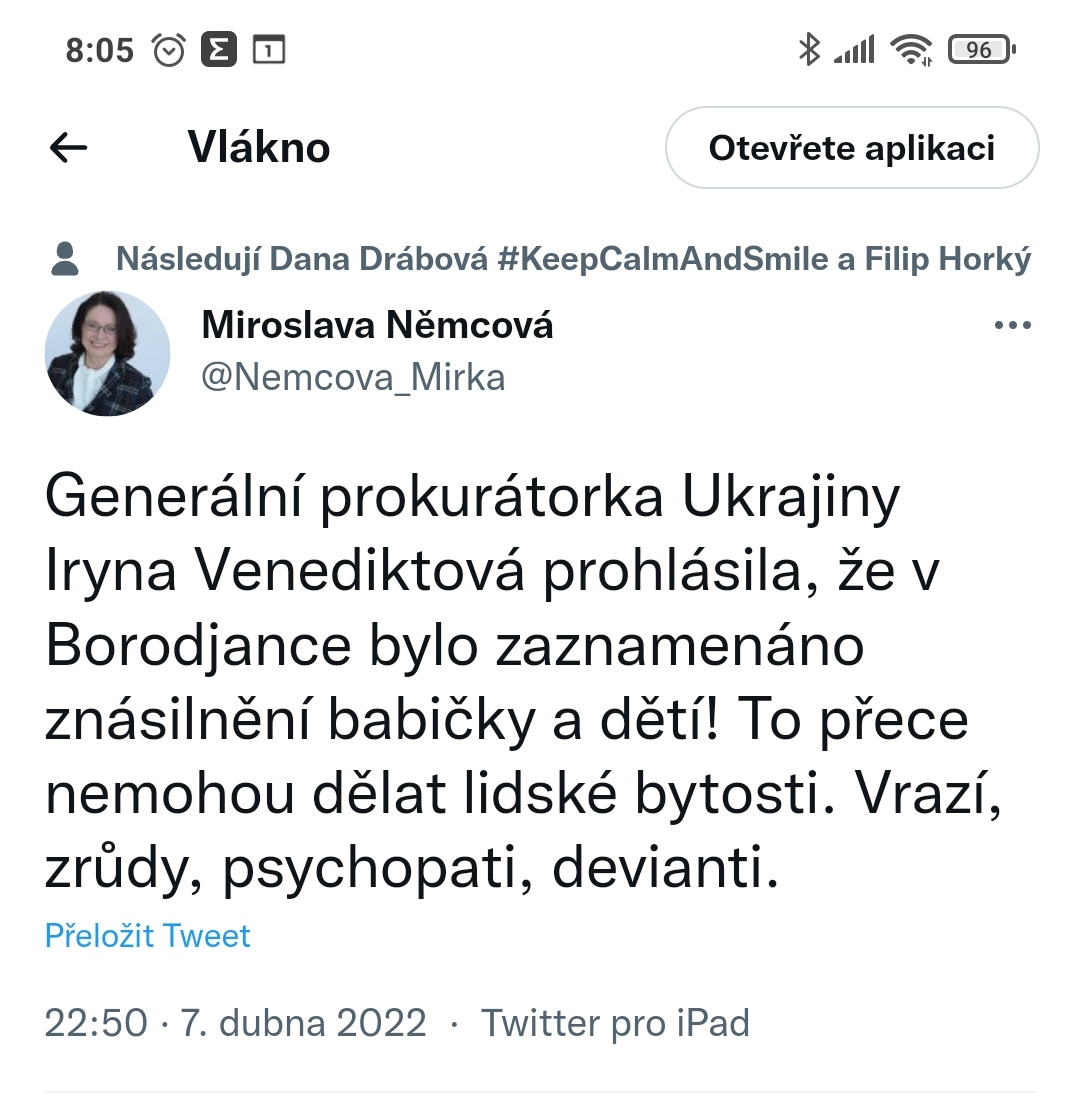Tap the back arrow icon
This screenshot has width=1080, height=1099.
[x=68, y=148]
